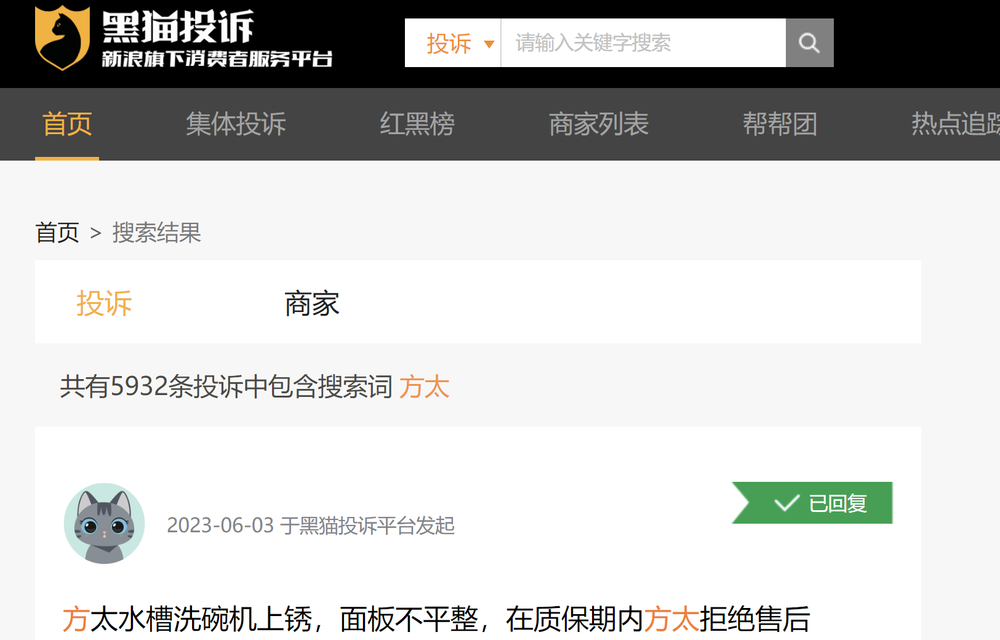Click the 首页 breadcrumb link

click(57, 233)
